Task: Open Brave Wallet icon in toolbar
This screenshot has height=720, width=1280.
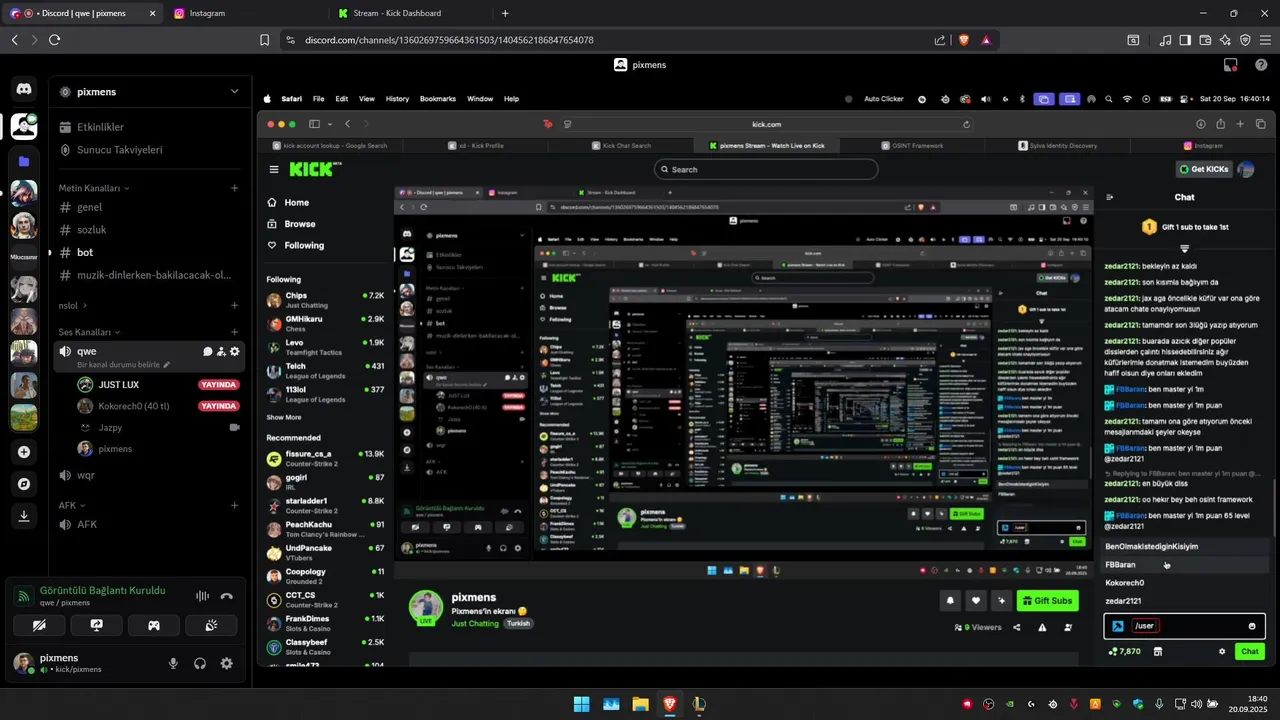Action: [1205, 40]
